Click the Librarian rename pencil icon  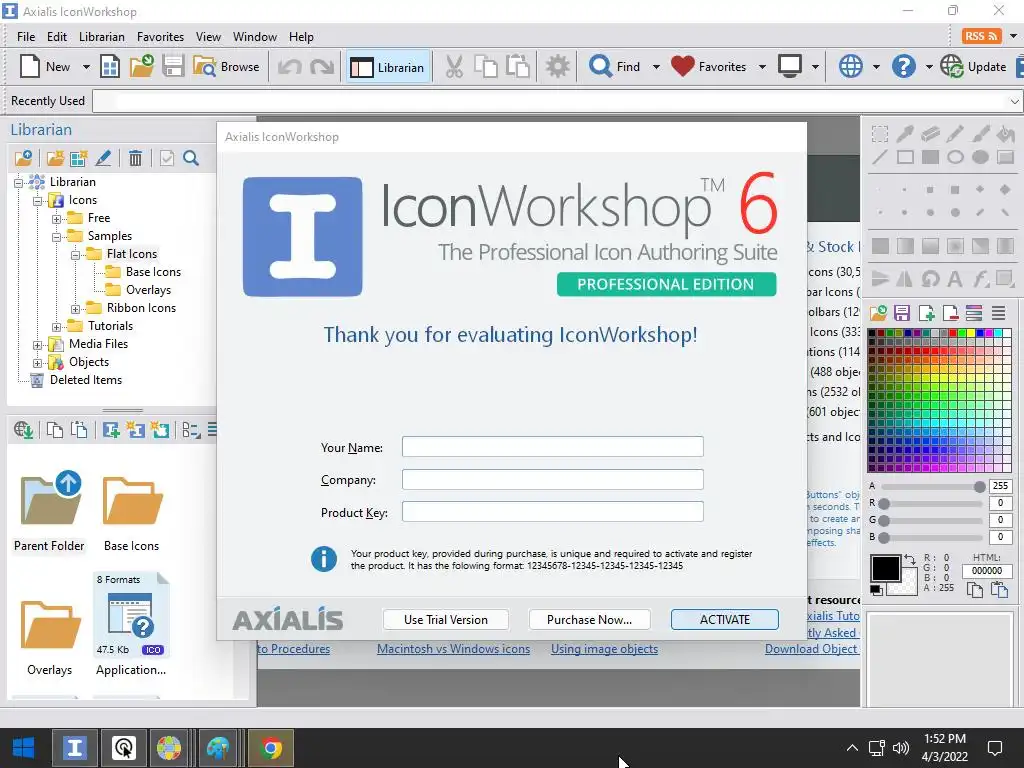tap(103, 158)
